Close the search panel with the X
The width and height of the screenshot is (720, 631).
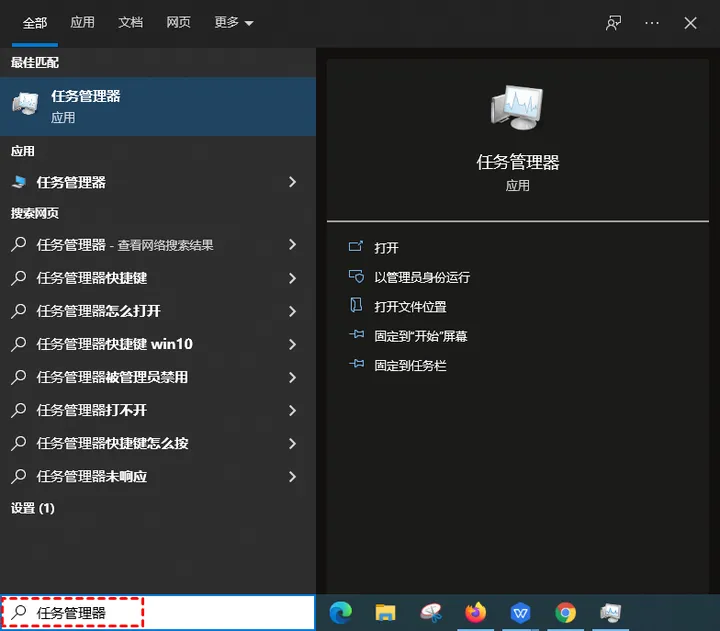690,23
